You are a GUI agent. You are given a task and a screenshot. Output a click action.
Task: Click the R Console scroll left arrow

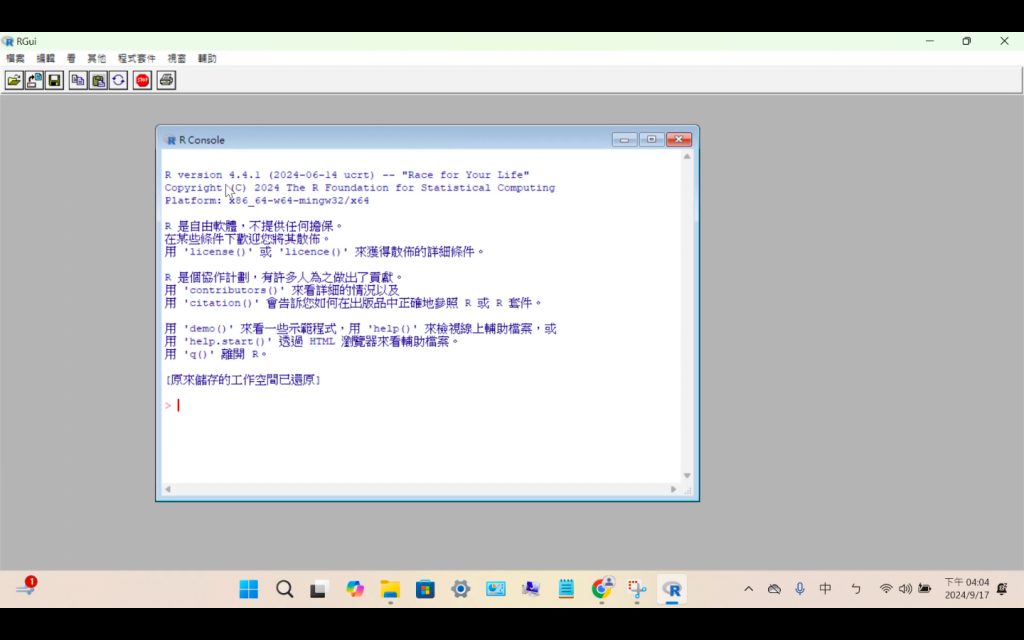point(168,489)
